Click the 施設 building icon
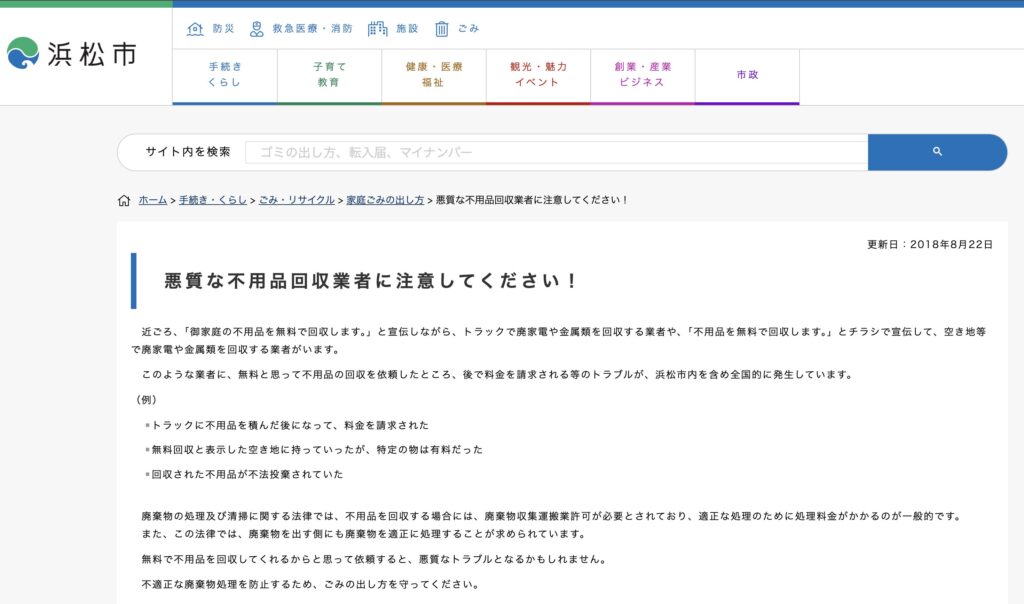Viewport: 1024px width, 604px height. point(377,29)
